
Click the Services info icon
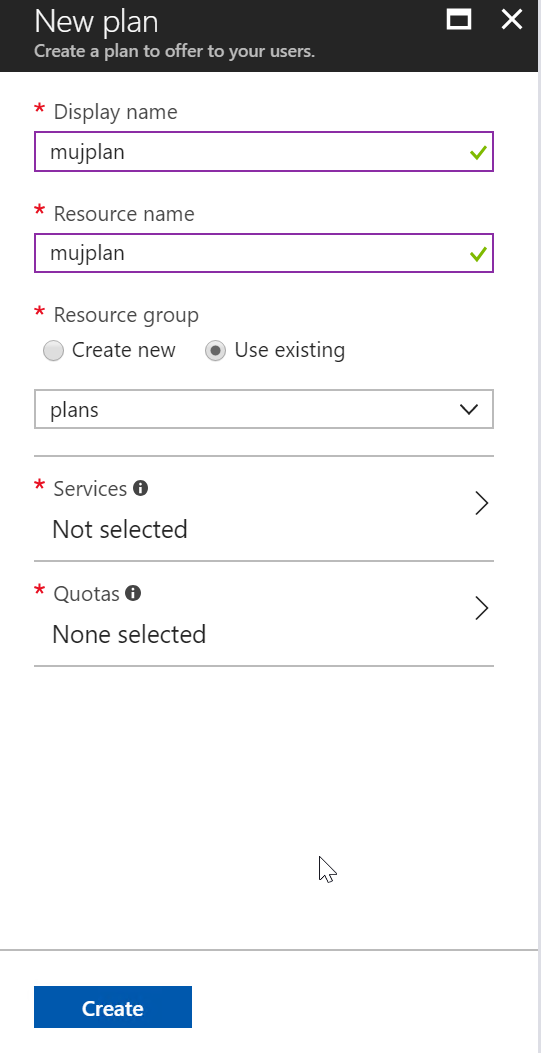pos(140,488)
